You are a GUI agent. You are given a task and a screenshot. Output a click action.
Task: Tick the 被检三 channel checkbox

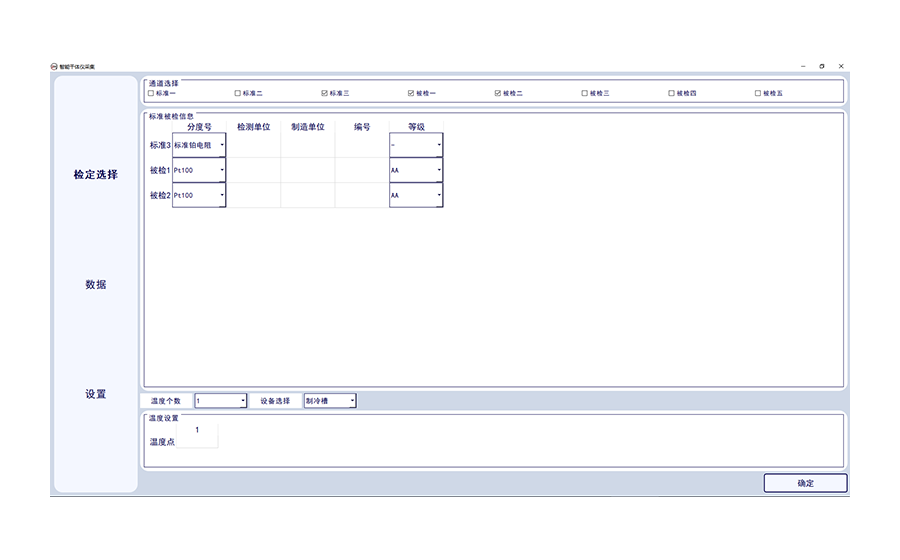pyautogui.click(x=585, y=93)
